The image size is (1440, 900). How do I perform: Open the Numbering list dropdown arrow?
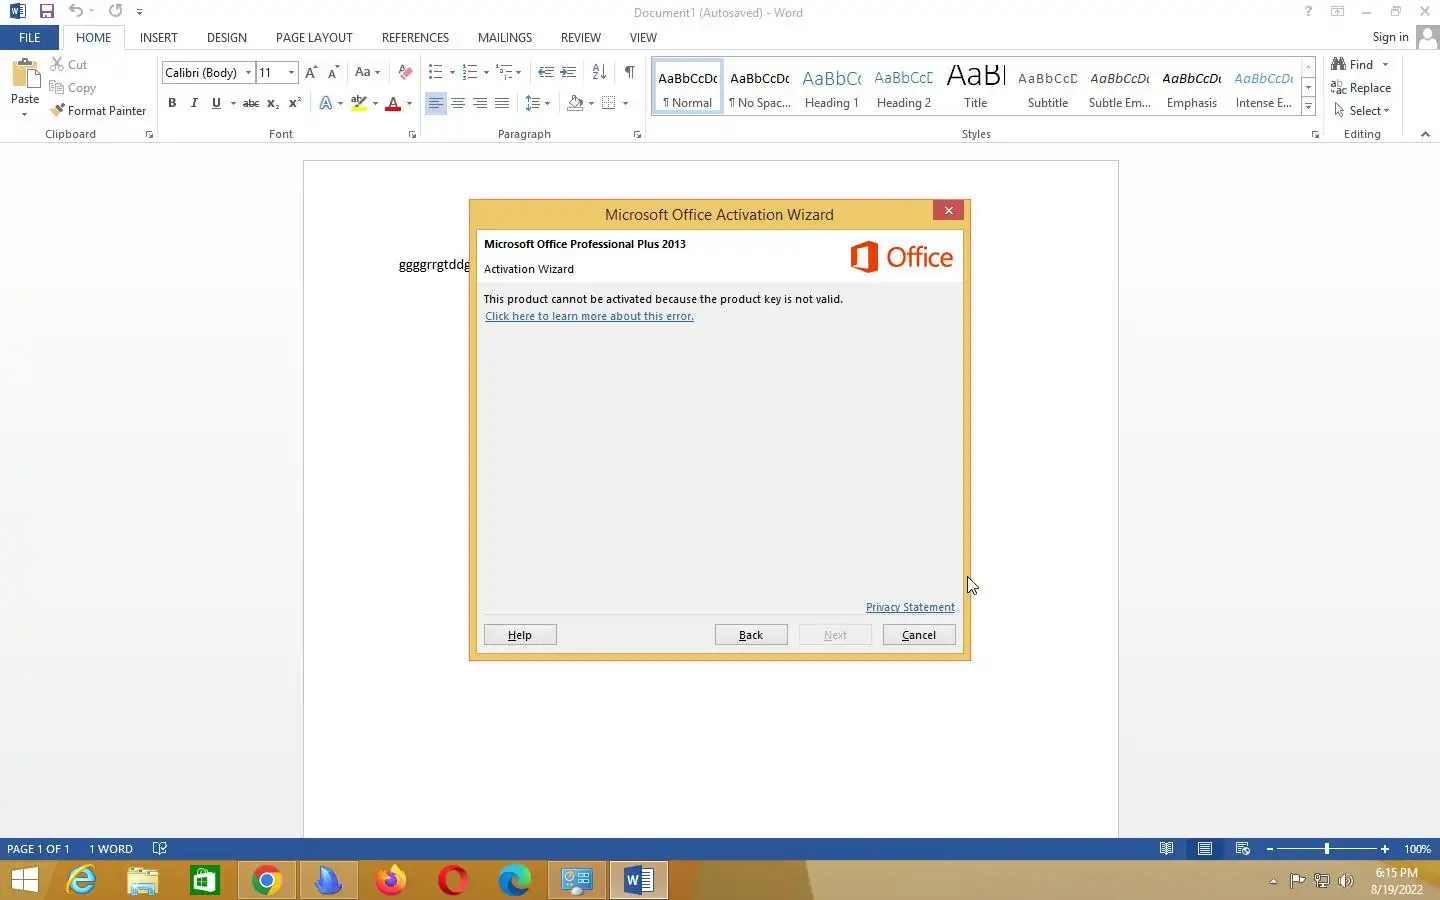pyautogui.click(x=486, y=72)
